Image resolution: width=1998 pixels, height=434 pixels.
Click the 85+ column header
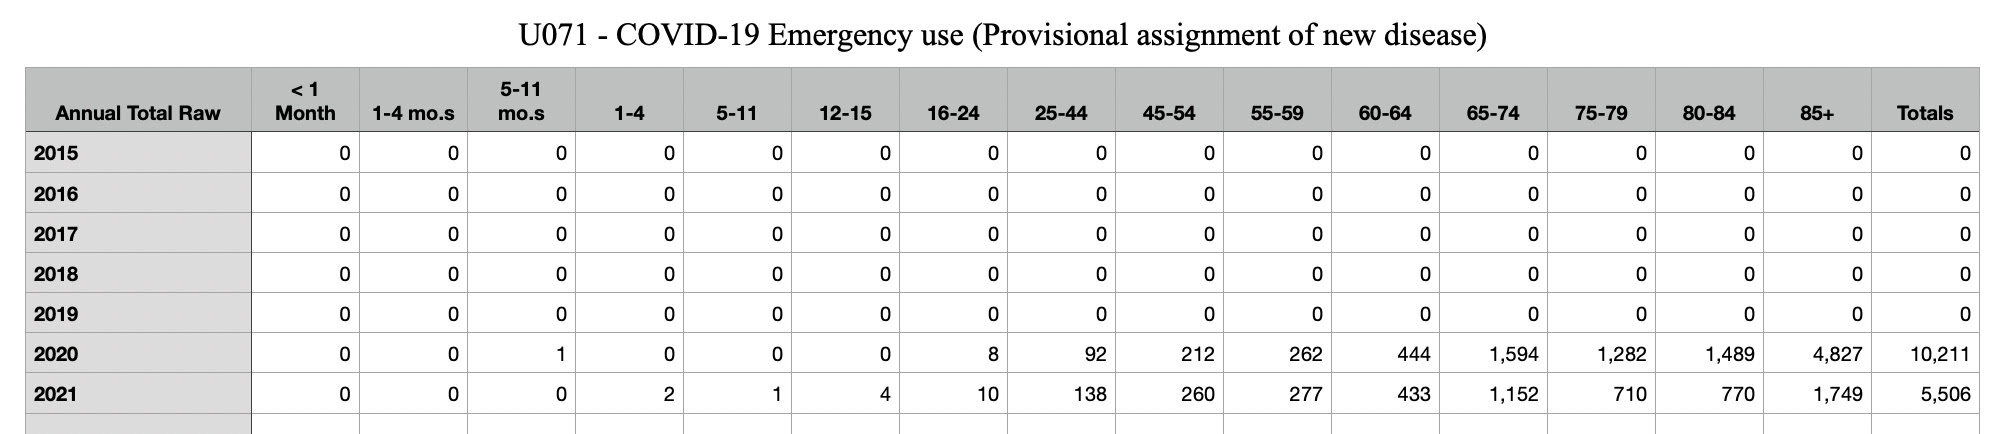click(1817, 100)
